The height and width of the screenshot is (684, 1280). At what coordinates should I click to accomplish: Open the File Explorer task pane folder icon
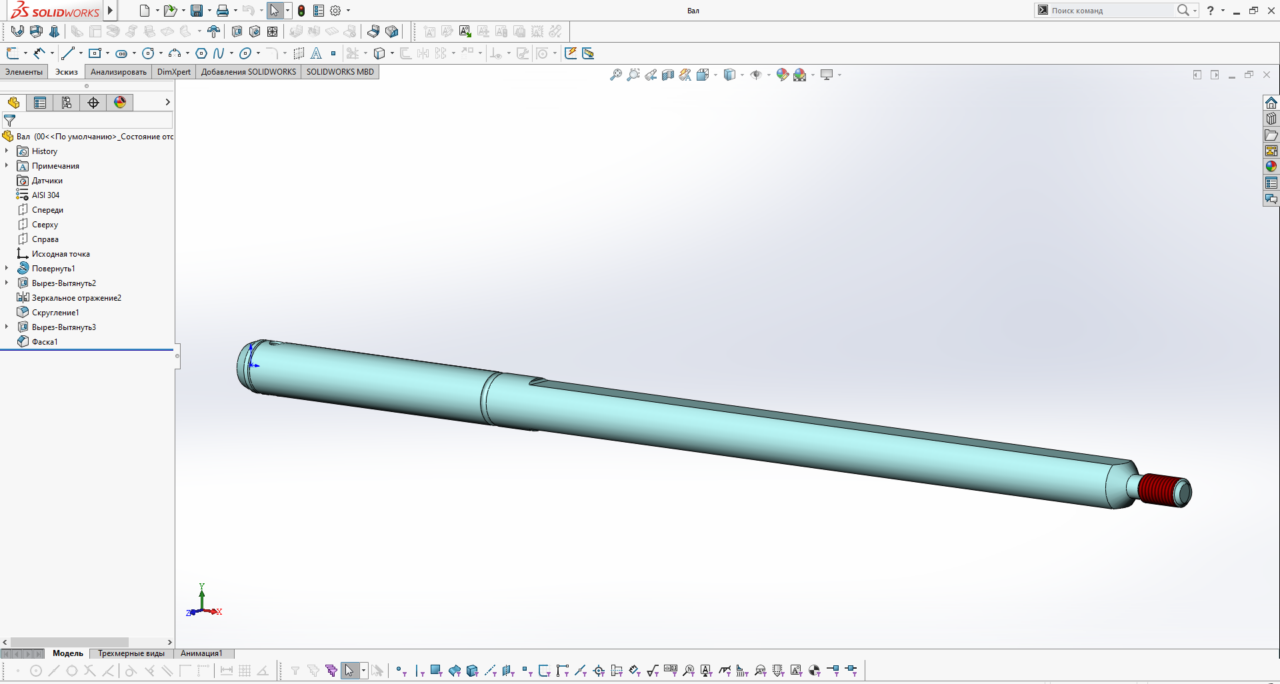(x=1271, y=135)
